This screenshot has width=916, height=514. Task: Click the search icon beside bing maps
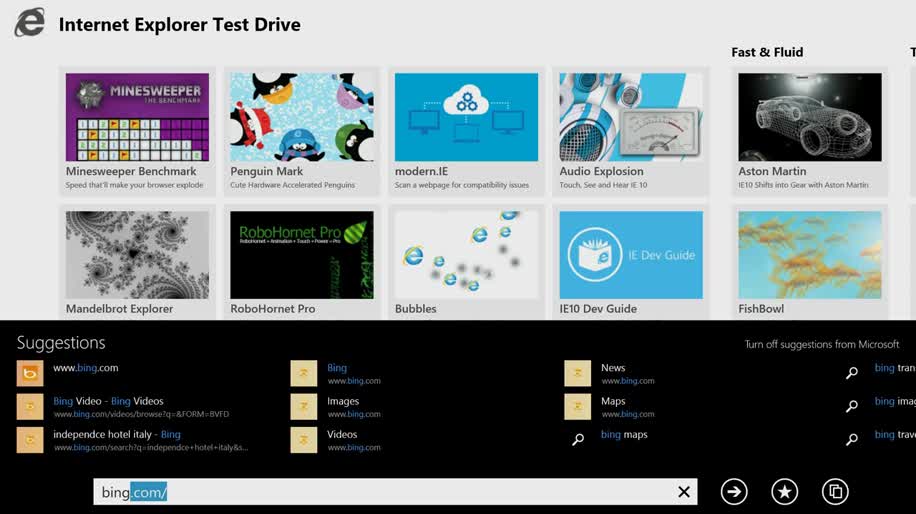point(578,439)
